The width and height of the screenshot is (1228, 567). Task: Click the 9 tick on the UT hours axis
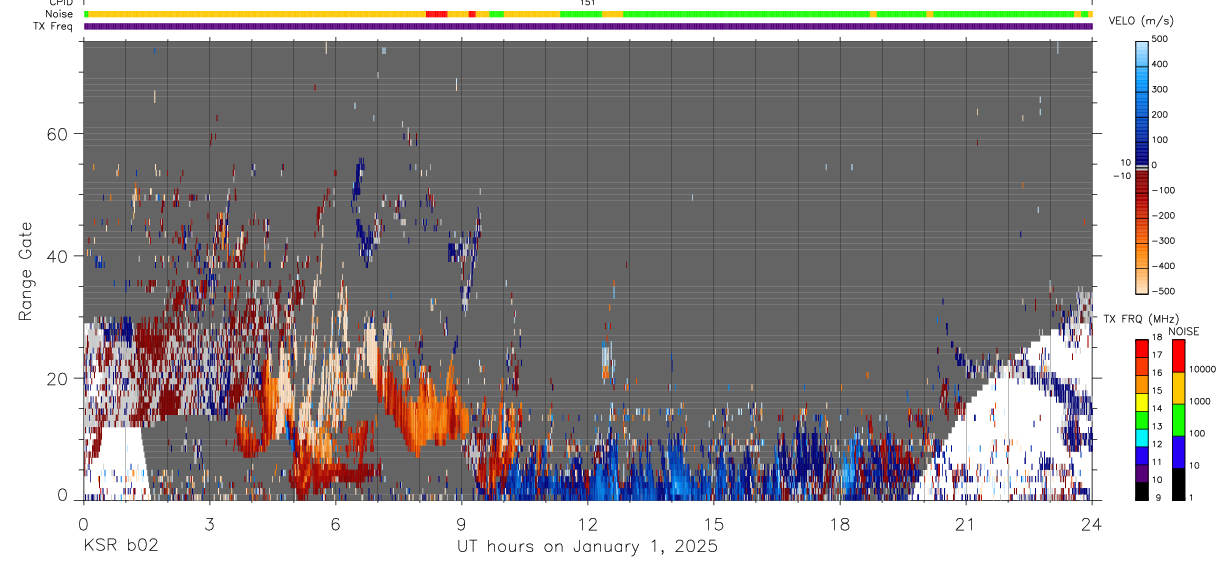click(461, 523)
